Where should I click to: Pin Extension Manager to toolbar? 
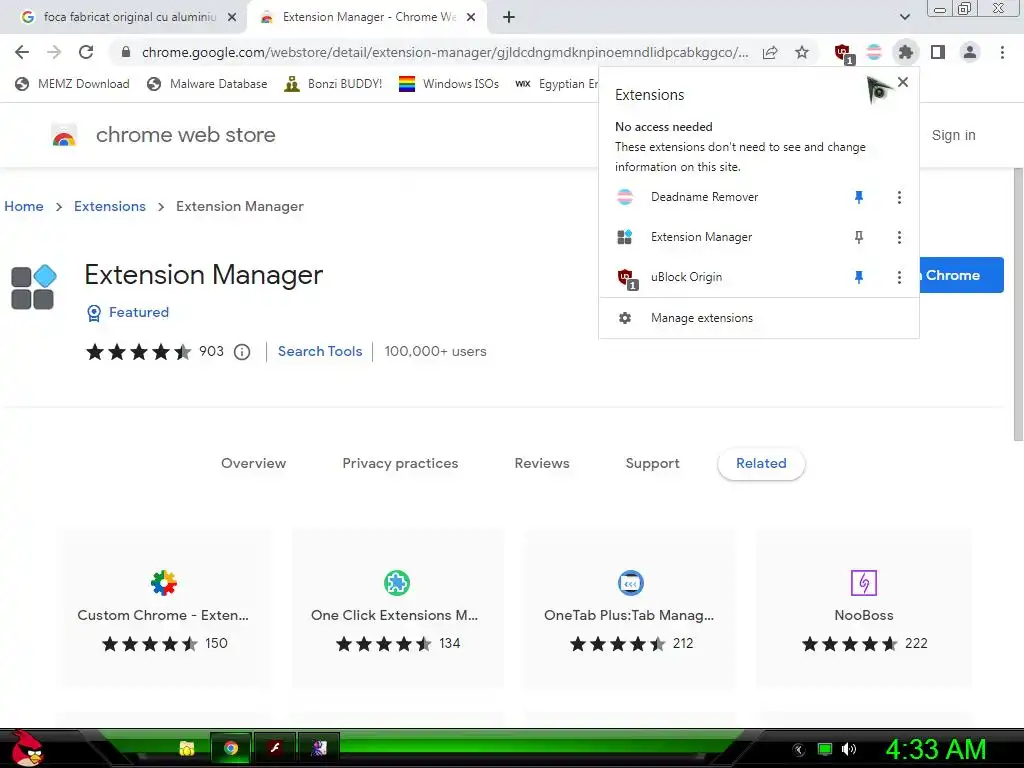[859, 237]
